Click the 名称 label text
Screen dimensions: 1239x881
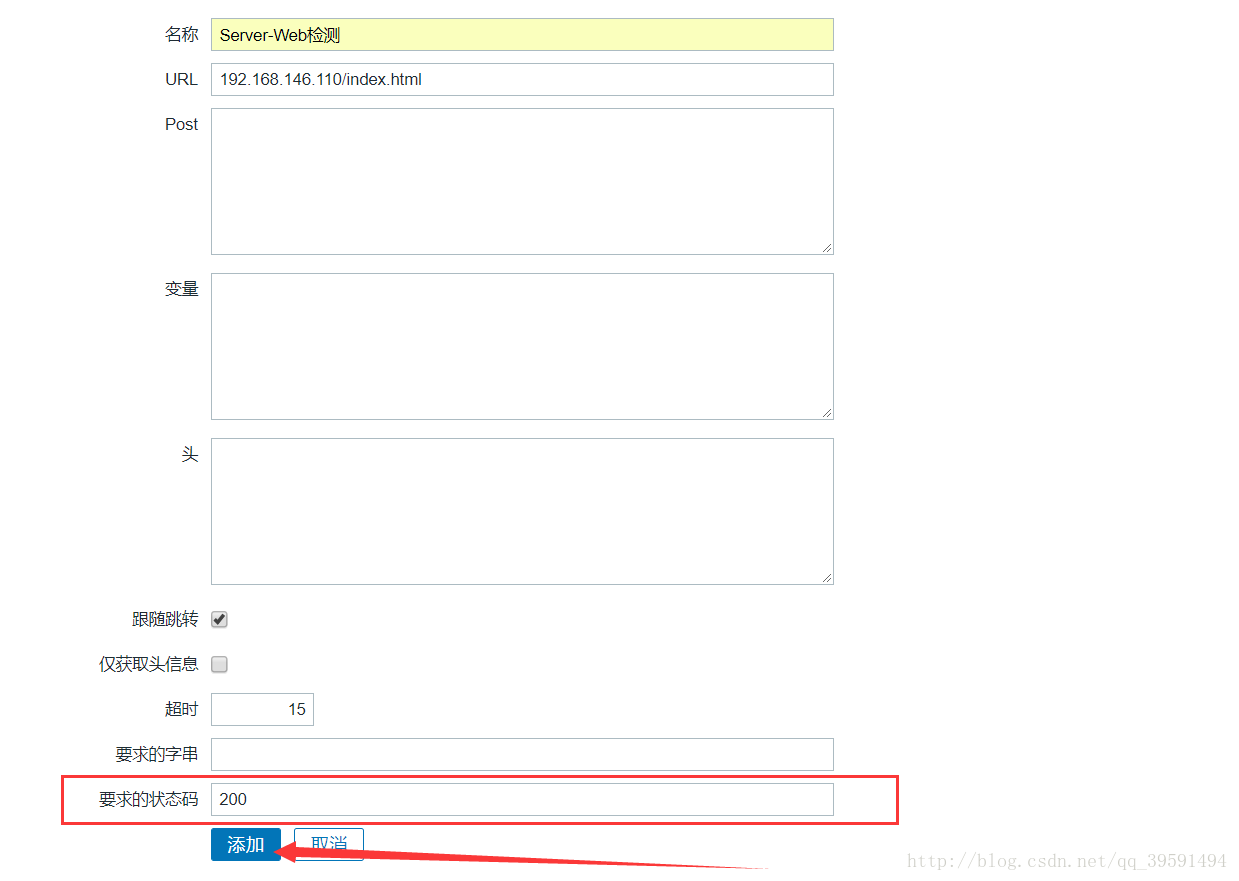pyautogui.click(x=181, y=35)
